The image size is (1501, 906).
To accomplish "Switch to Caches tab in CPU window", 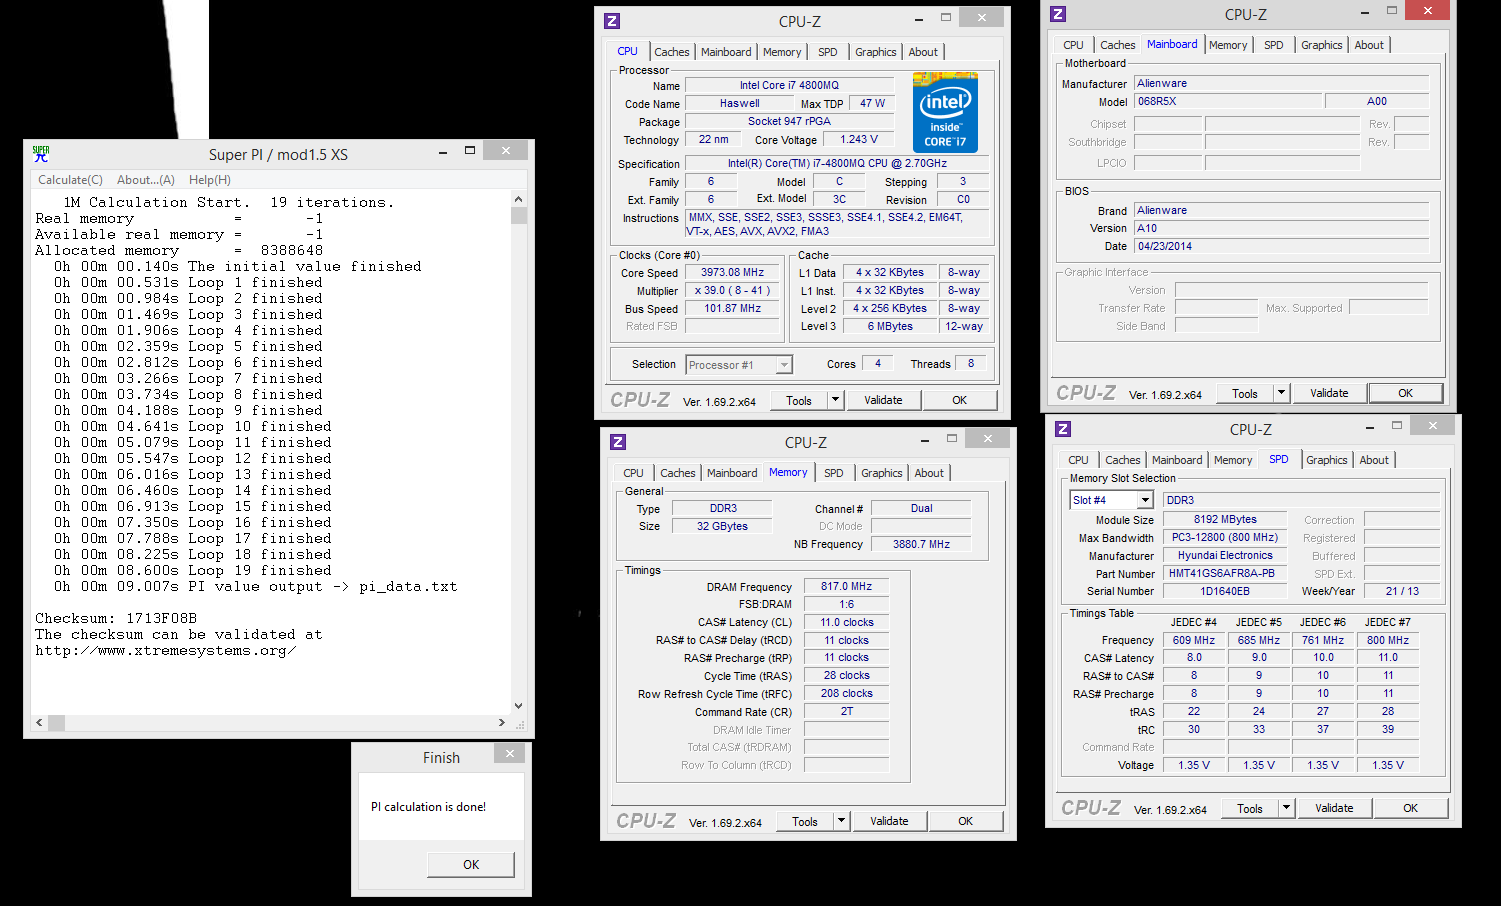I will [672, 52].
